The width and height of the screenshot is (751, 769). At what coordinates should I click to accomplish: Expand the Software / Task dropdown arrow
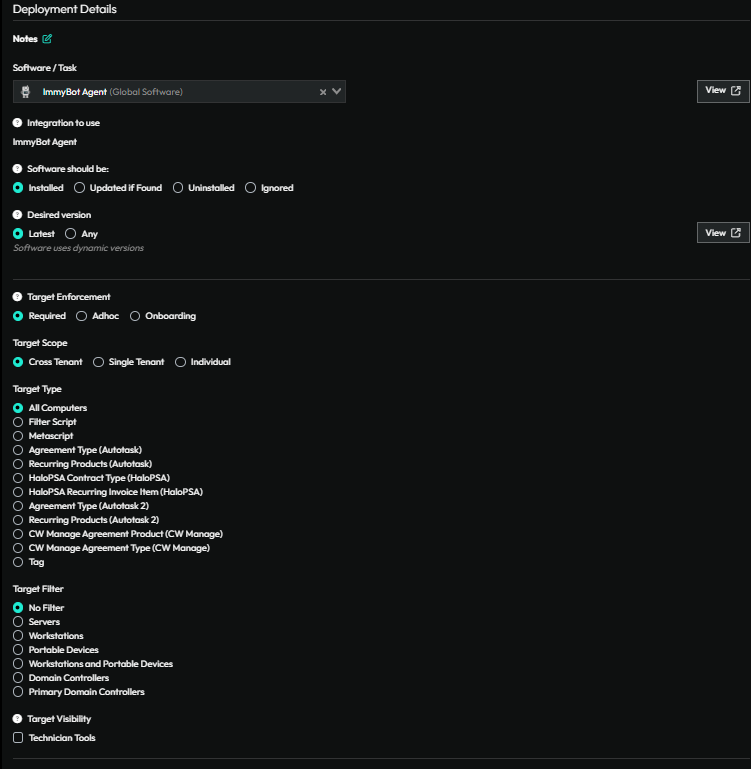[x=337, y=92]
